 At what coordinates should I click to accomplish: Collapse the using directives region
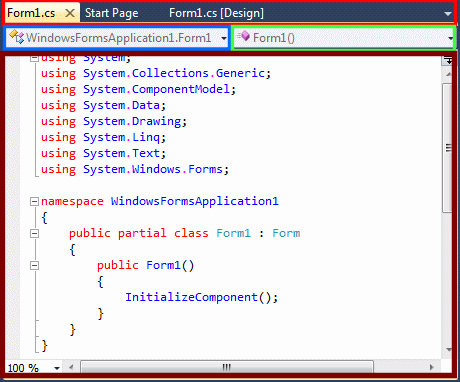(x=34, y=58)
